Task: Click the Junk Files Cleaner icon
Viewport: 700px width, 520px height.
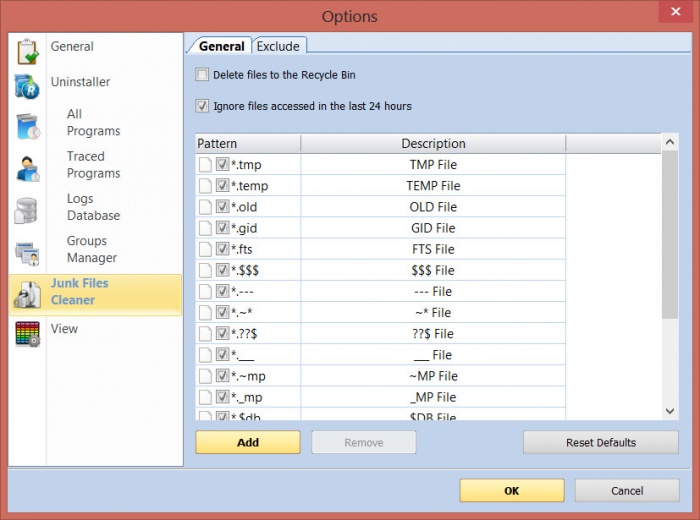Action: pyautogui.click(x=27, y=293)
